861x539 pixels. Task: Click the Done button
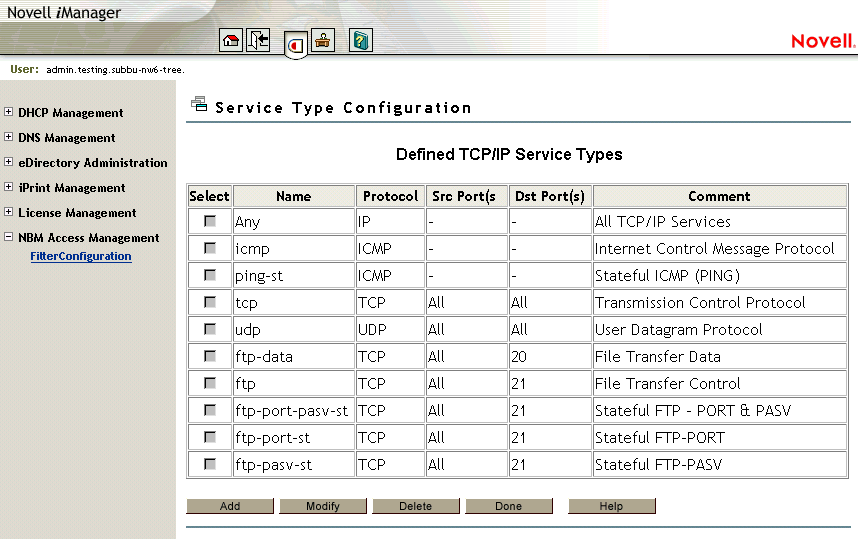[x=508, y=506]
